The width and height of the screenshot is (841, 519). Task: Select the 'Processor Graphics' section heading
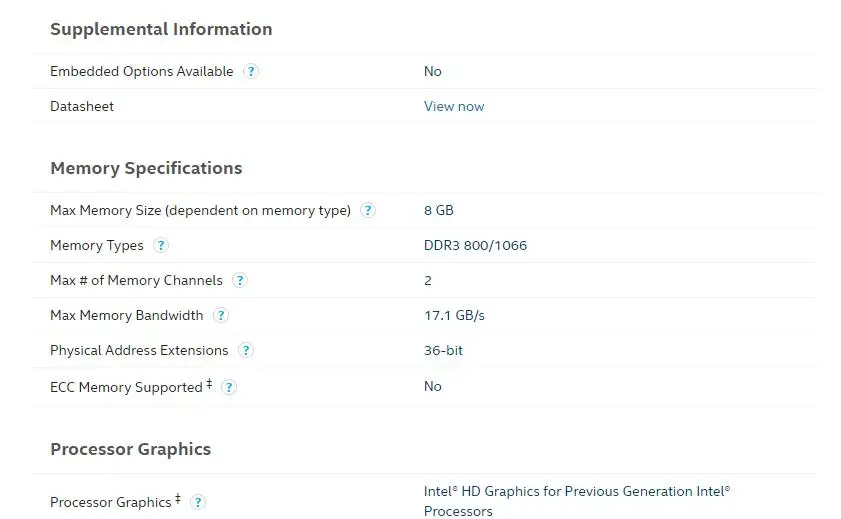130,449
